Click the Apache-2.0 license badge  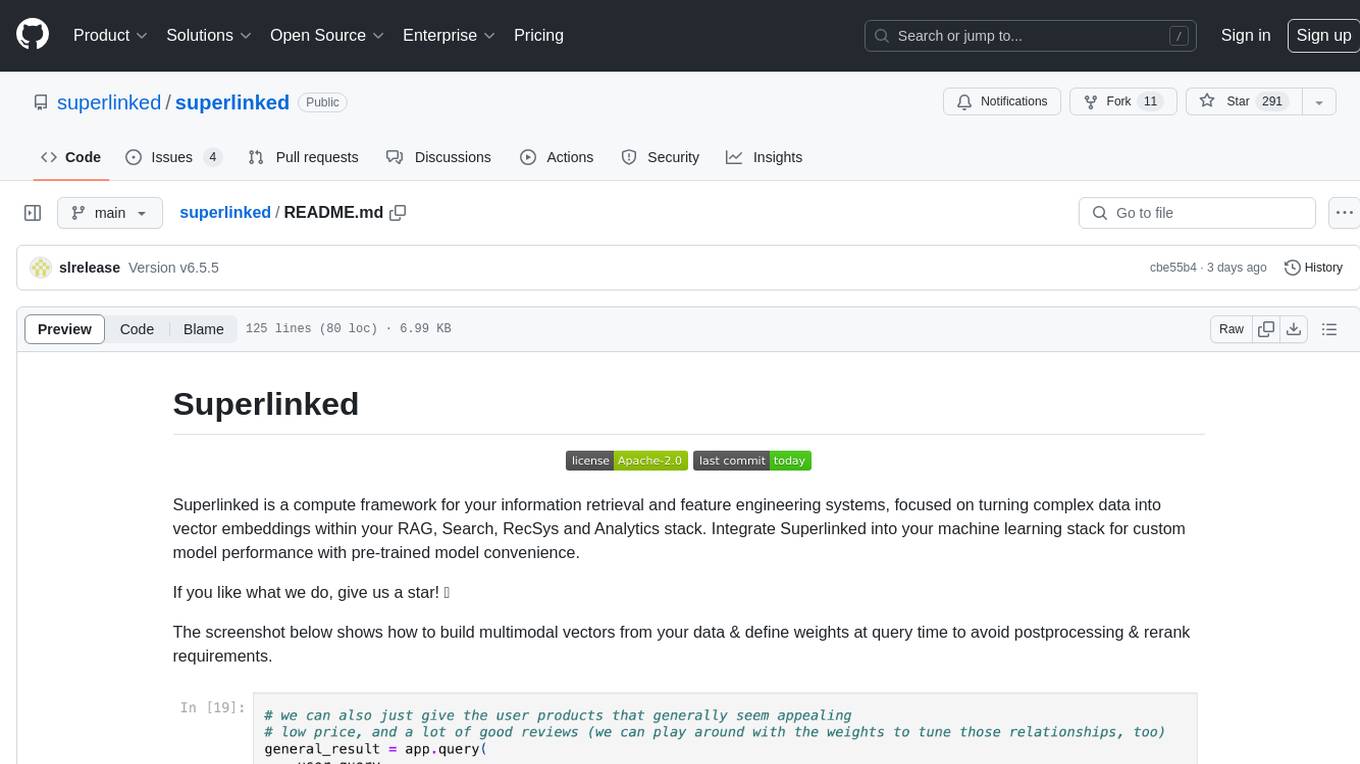pyautogui.click(x=626, y=460)
